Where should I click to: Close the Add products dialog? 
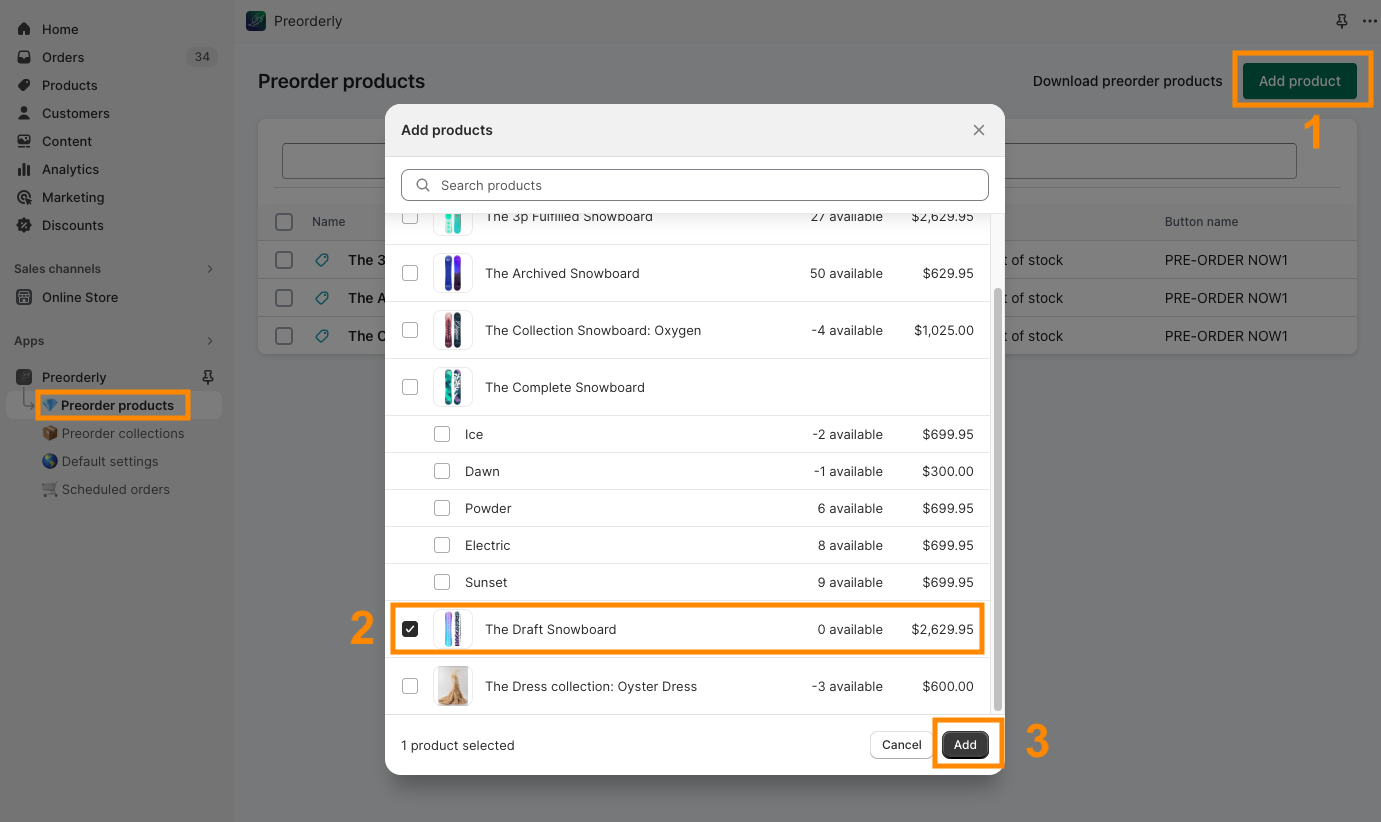pyautogui.click(x=979, y=130)
